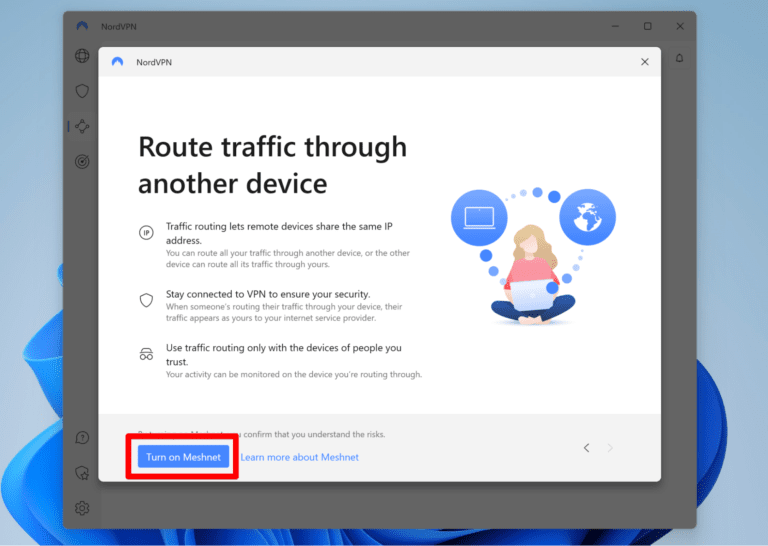Click the IP icon beside traffic routing text

tap(146, 232)
